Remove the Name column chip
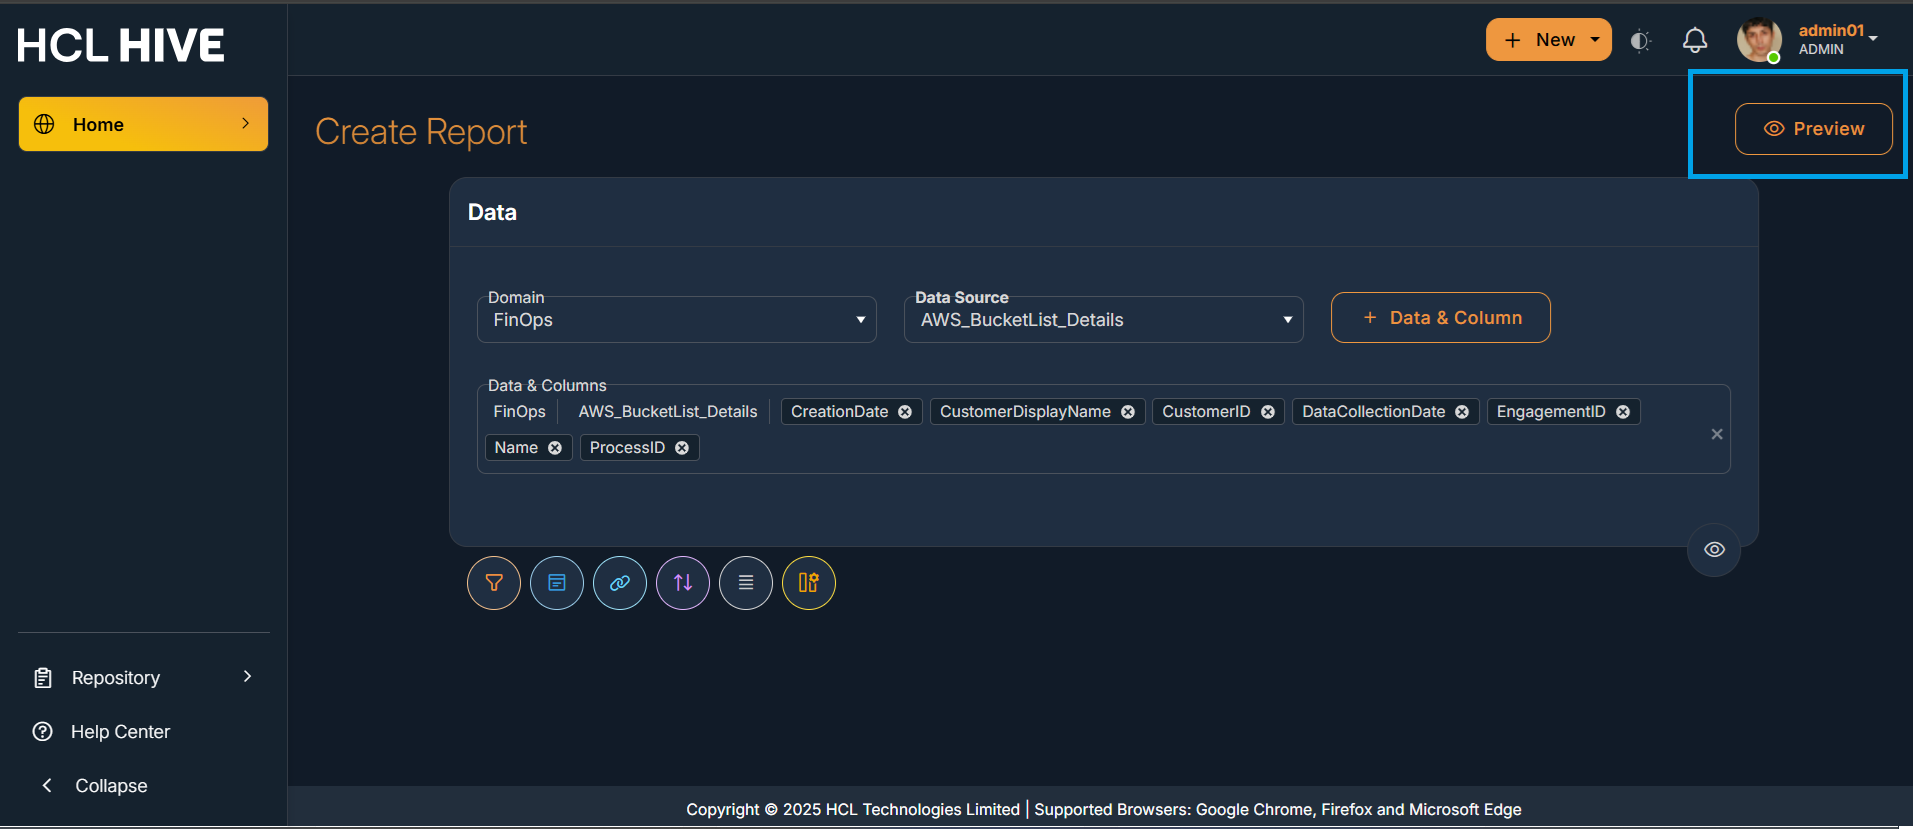The height and width of the screenshot is (829, 1913). coord(555,448)
